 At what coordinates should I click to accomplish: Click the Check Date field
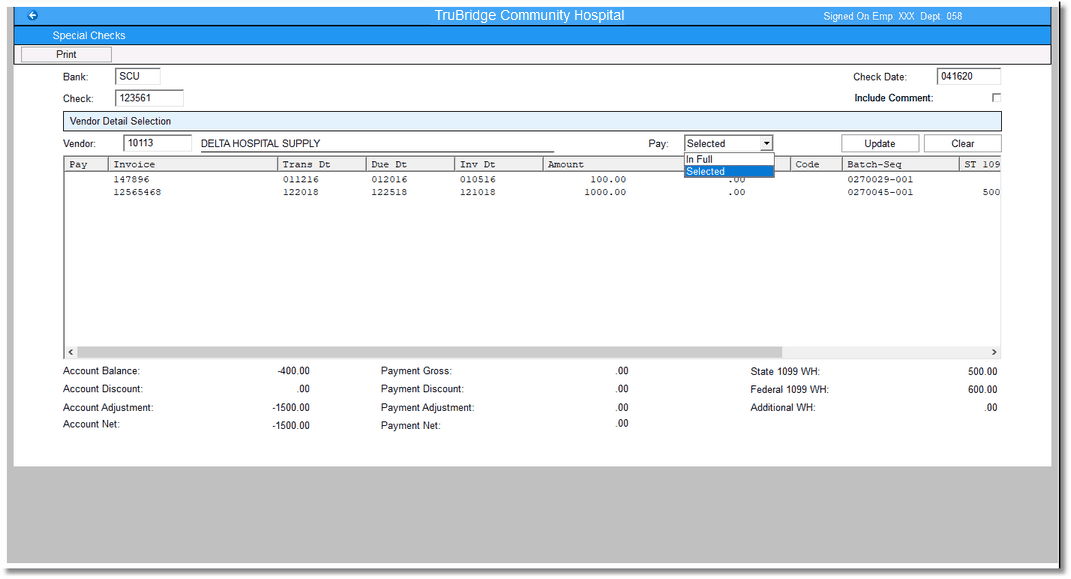(x=969, y=76)
